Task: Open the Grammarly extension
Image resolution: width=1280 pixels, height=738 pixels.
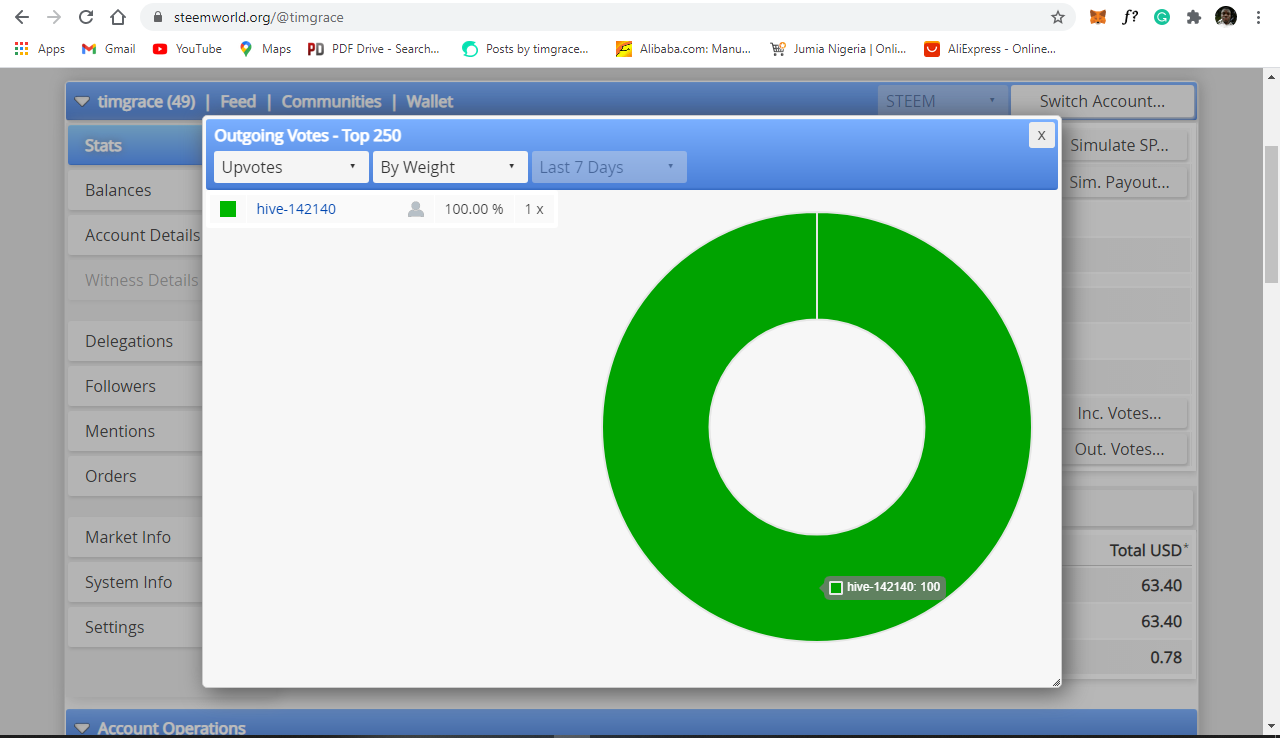Action: [x=1161, y=17]
